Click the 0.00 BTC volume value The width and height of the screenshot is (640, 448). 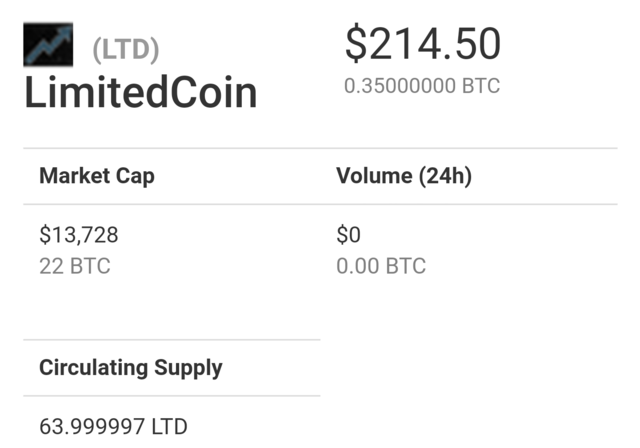pyautogui.click(x=381, y=266)
